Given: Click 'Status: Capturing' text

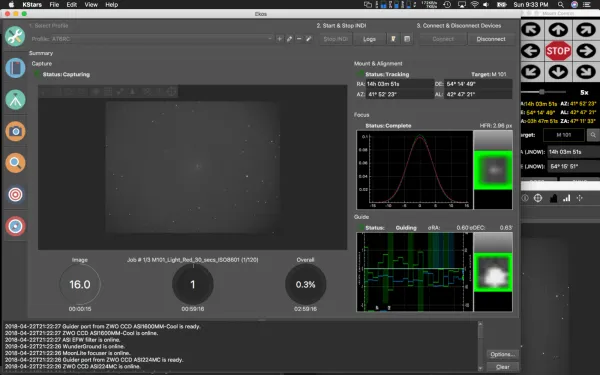Looking at the screenshot, I should [x=66, y=74].
